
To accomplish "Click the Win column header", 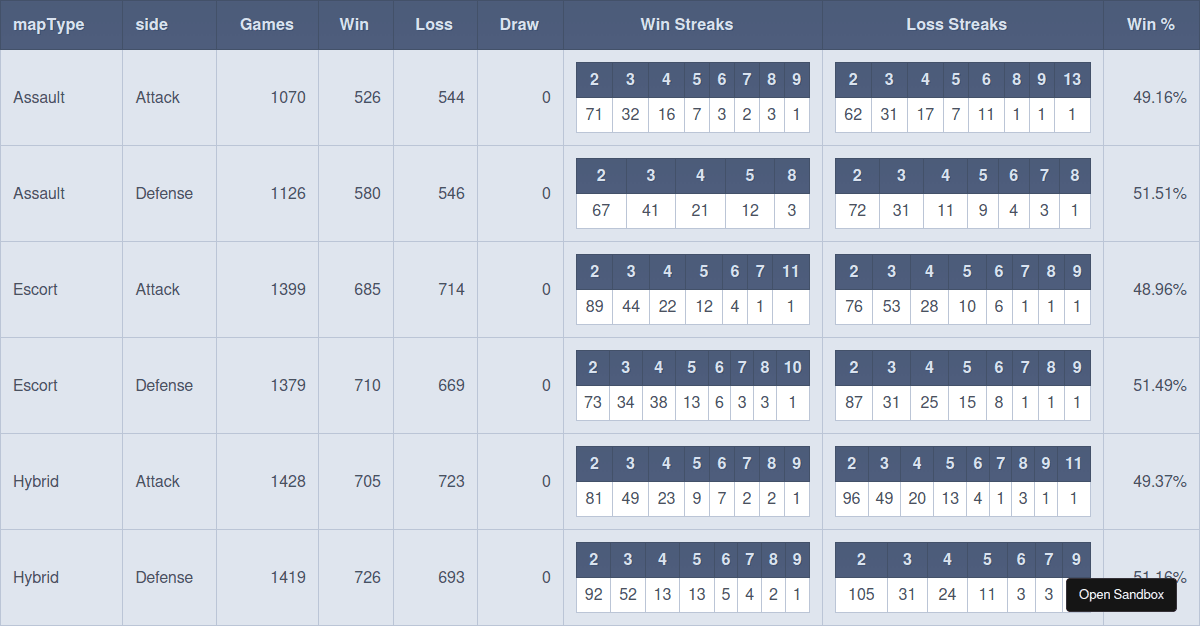I will (354, 24).
